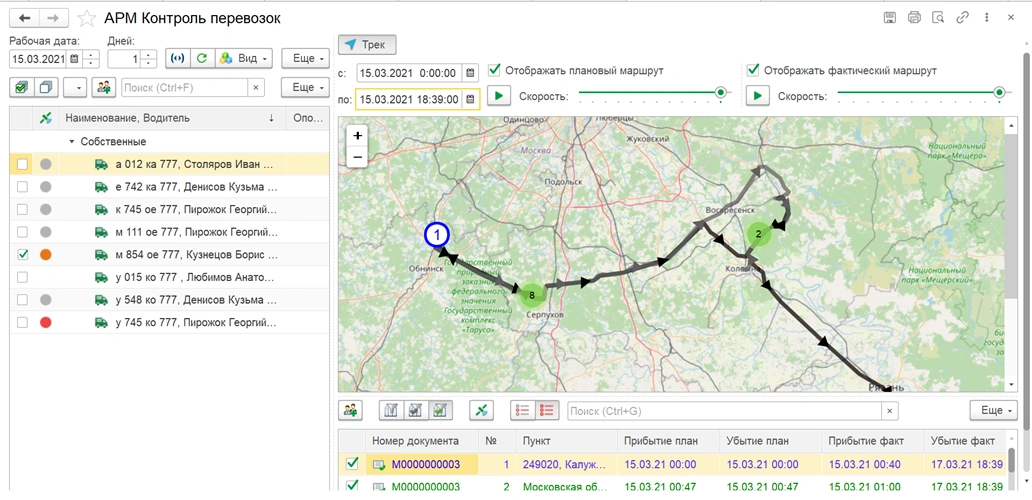Viewport: 1032px width, 500px height.
Task: Check vehicle а 012 ка 777 checkbox
Action: [22, 164]
